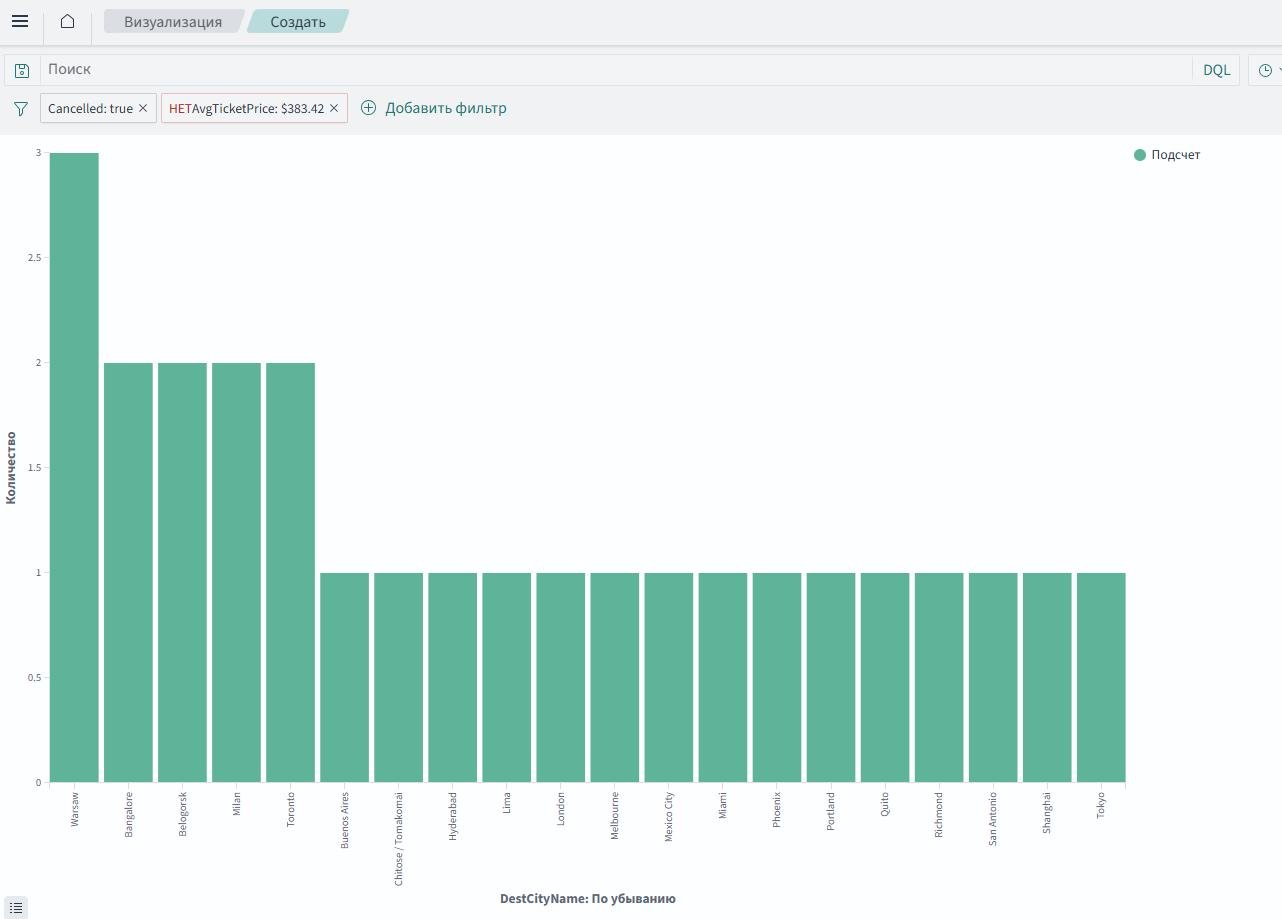Go to home via house icon
The width and height of the screenshot is (1282, 919).
(67, 21)
